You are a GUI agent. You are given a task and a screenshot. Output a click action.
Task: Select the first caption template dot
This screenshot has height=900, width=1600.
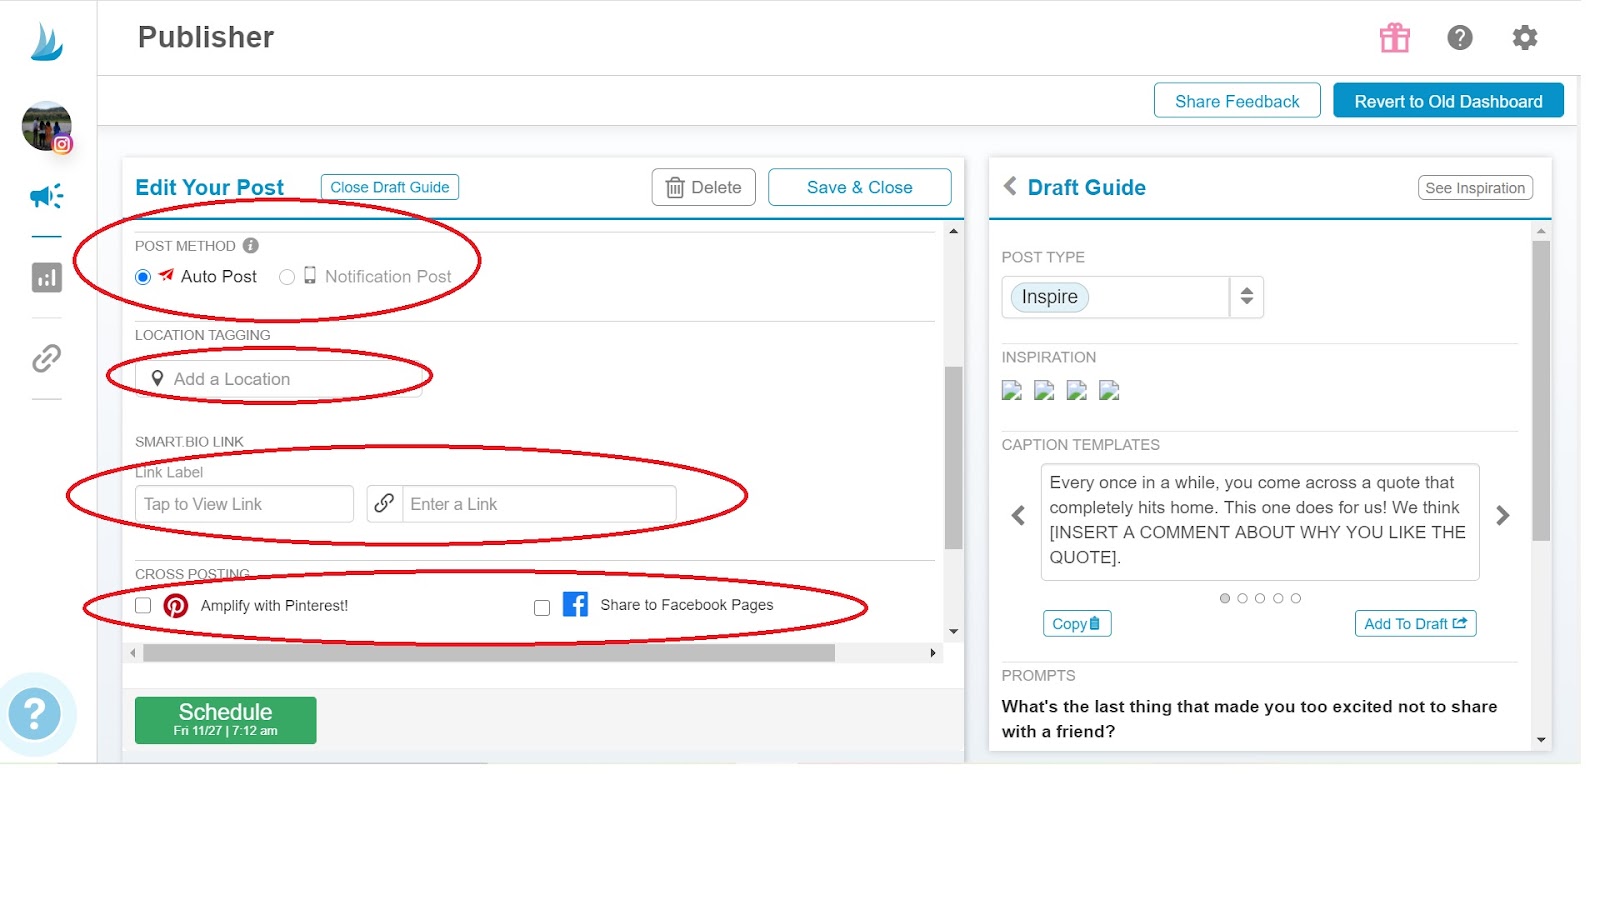coord(1225,598)
